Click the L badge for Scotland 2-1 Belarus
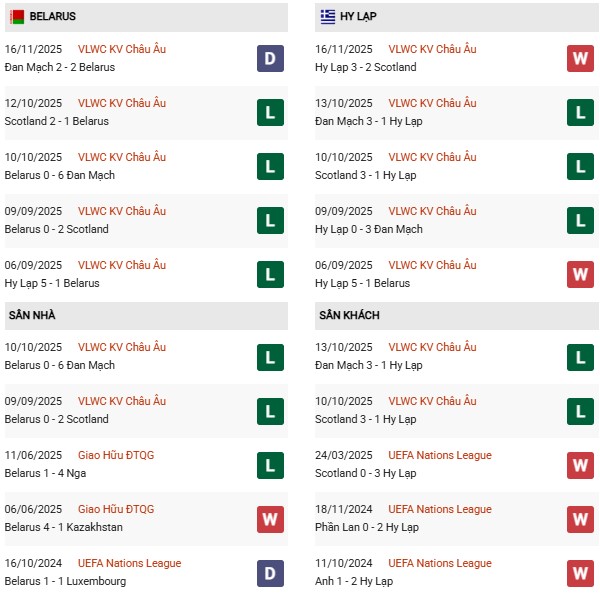Image resolution: width=600 pixels, height=595 pixels. (270, 113)
